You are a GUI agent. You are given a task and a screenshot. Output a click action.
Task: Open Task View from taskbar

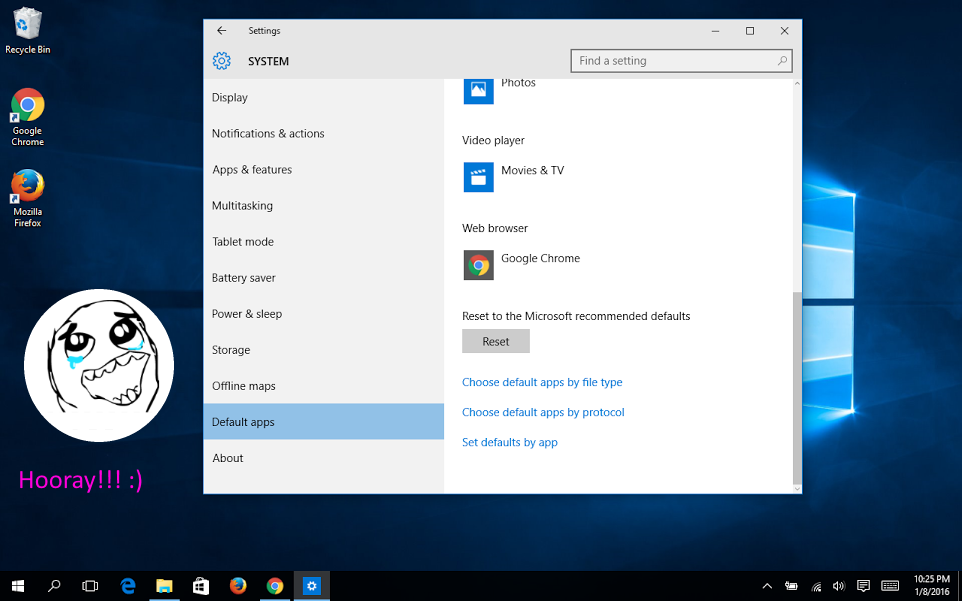click(90, 586)
